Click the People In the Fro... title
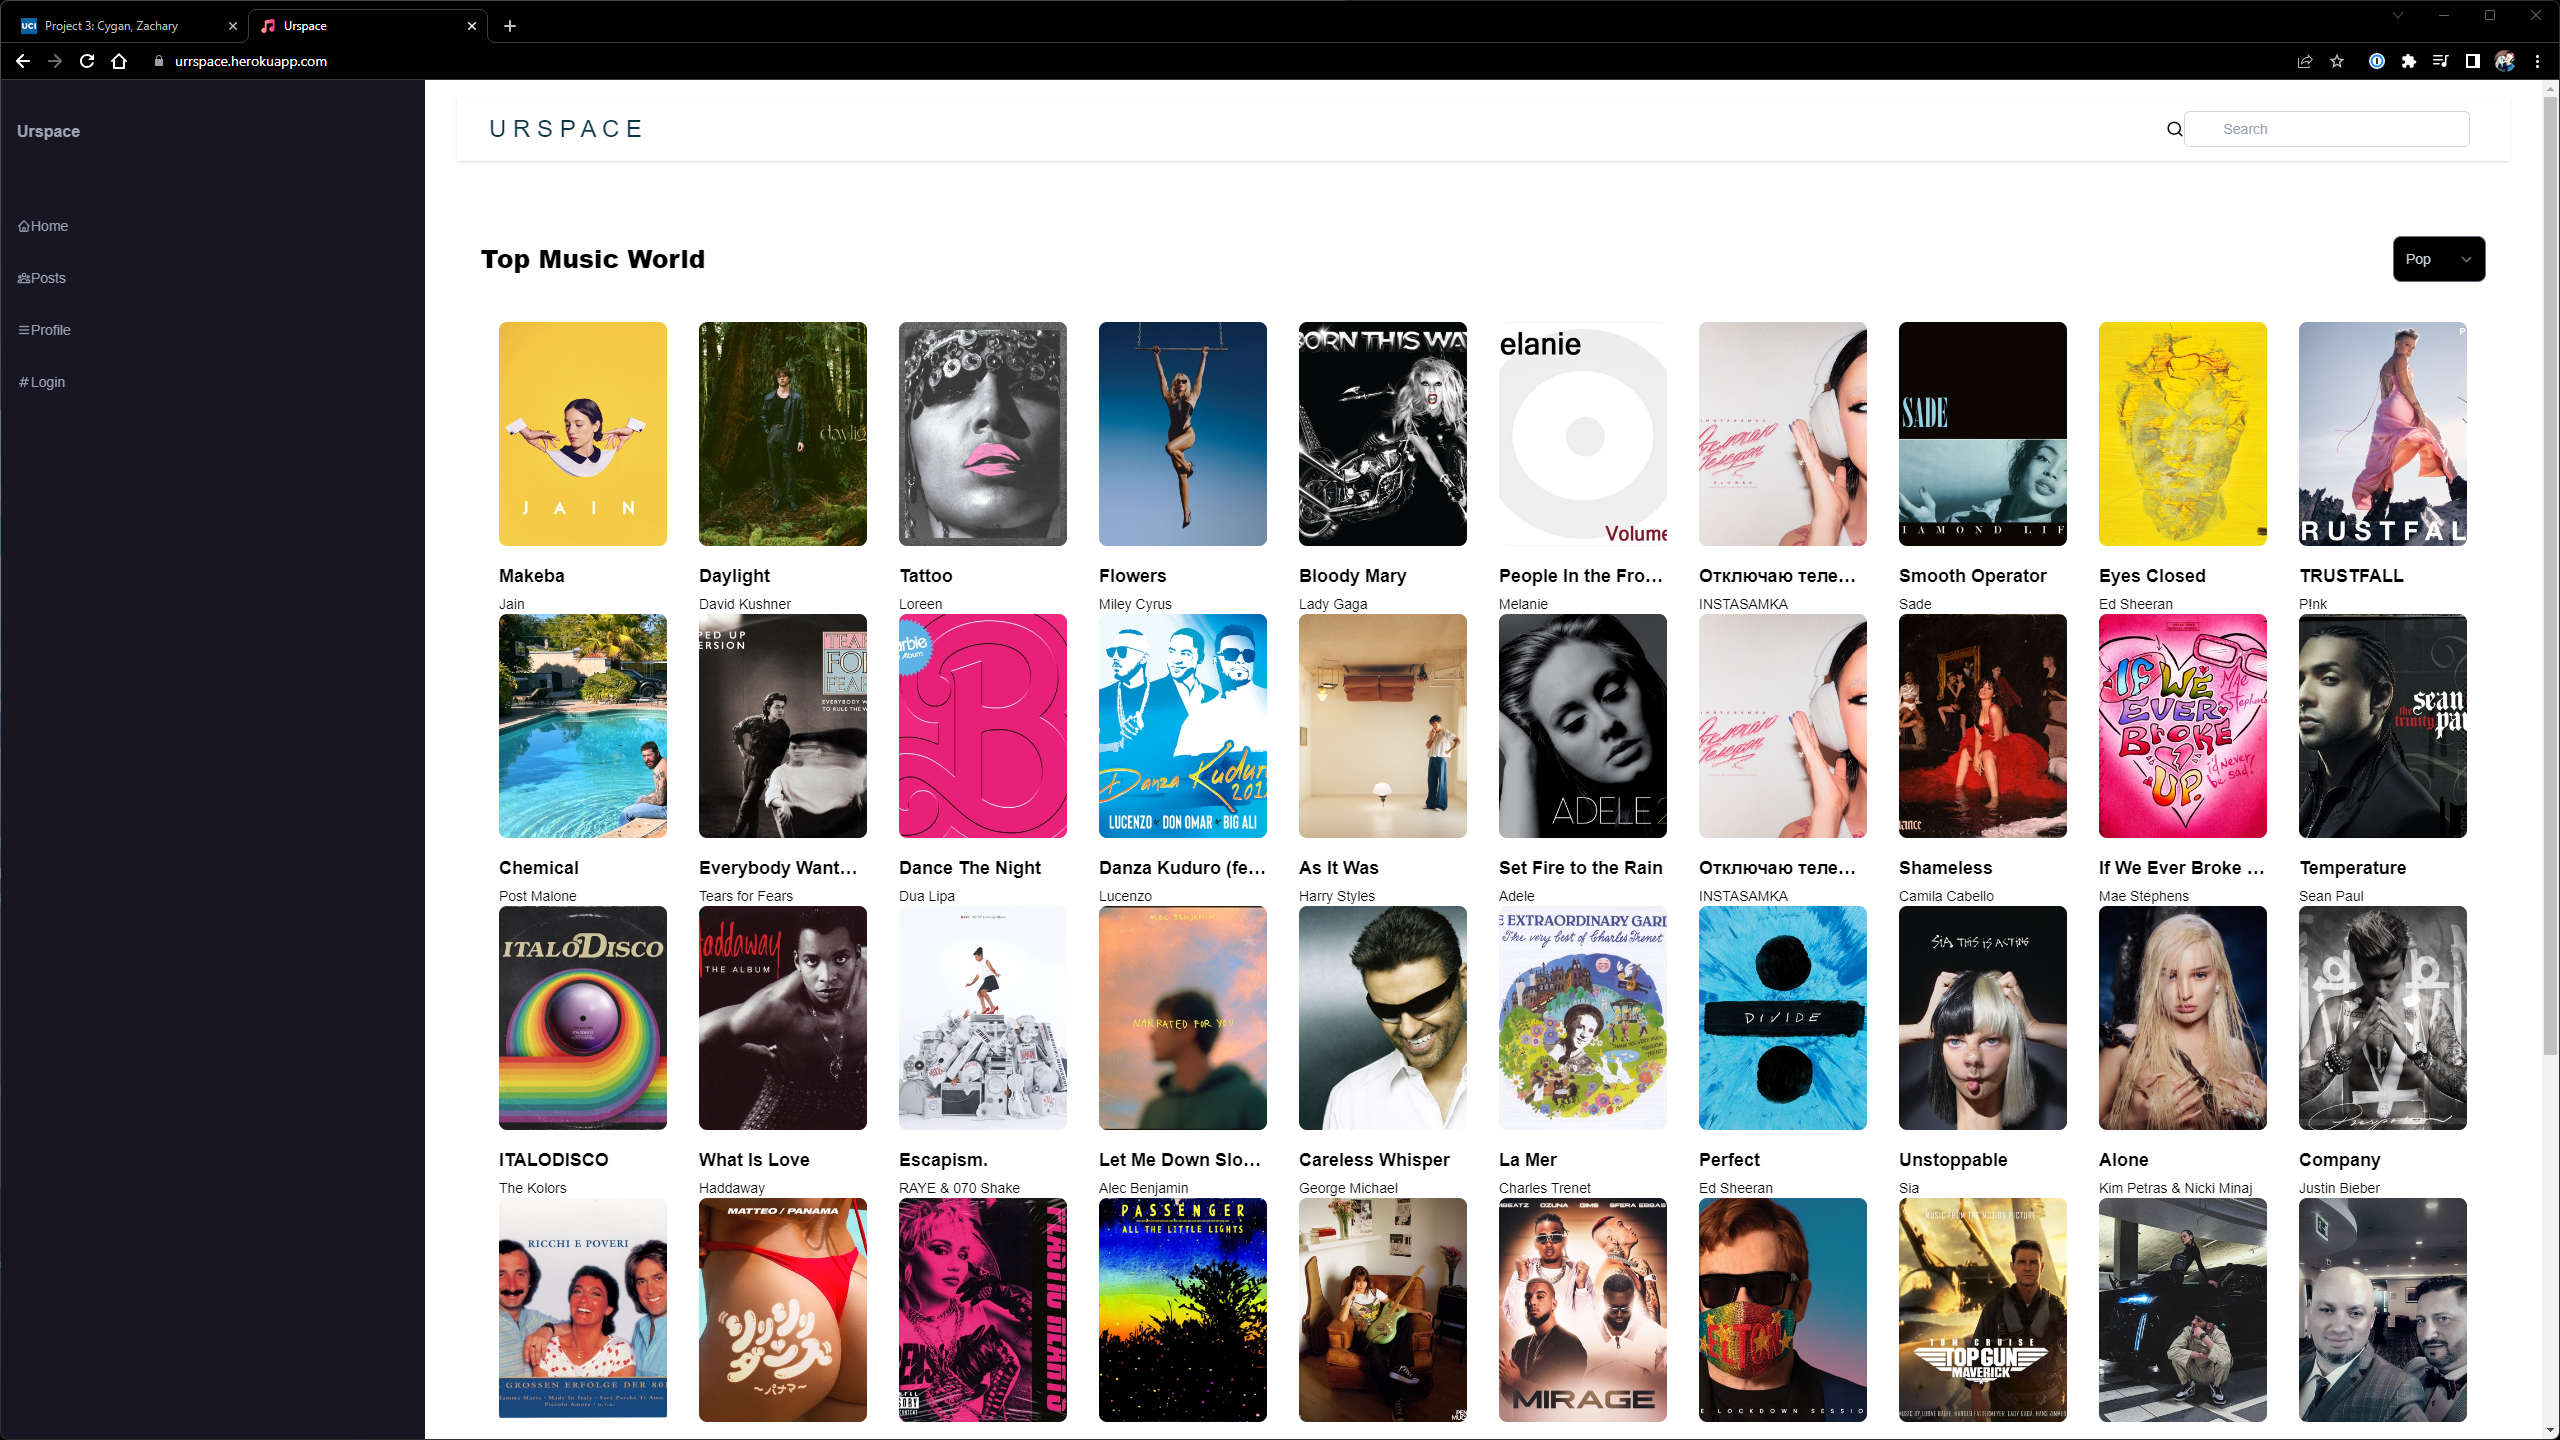Screen dimensions: 2560x1440 [1581, 576]
